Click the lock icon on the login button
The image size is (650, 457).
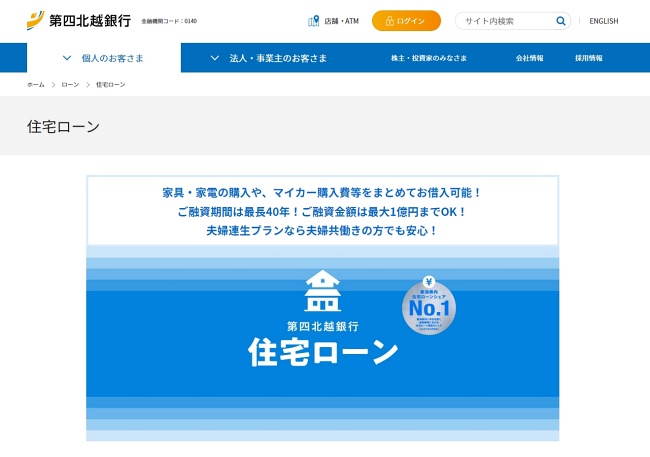(390, 21)
